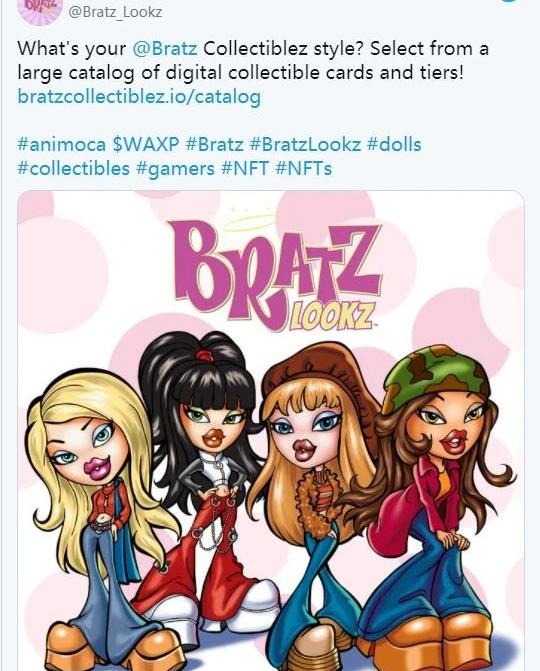The image size is (540, 671).
Task: Click the #gamers hashtag
Action: point(175,168)
